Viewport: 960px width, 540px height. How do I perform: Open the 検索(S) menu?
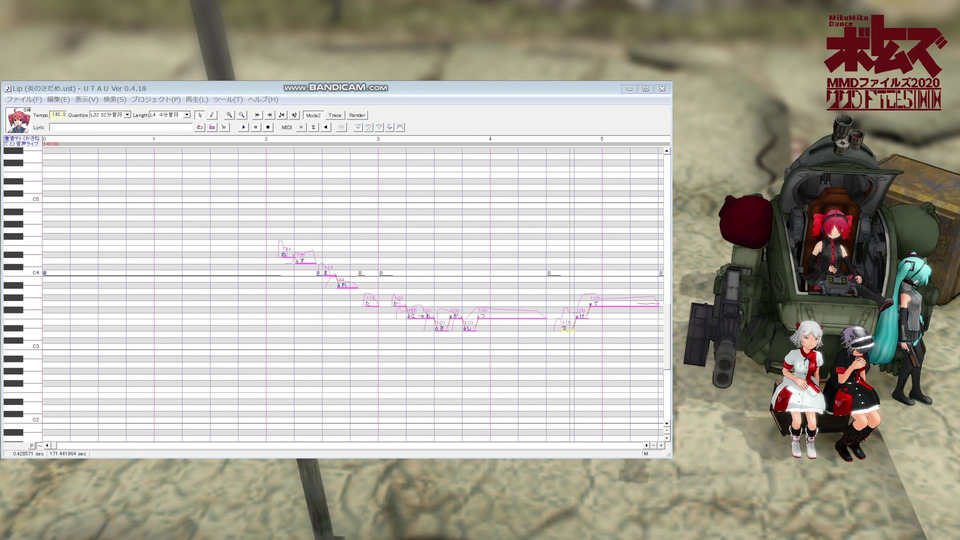[114, 99]
